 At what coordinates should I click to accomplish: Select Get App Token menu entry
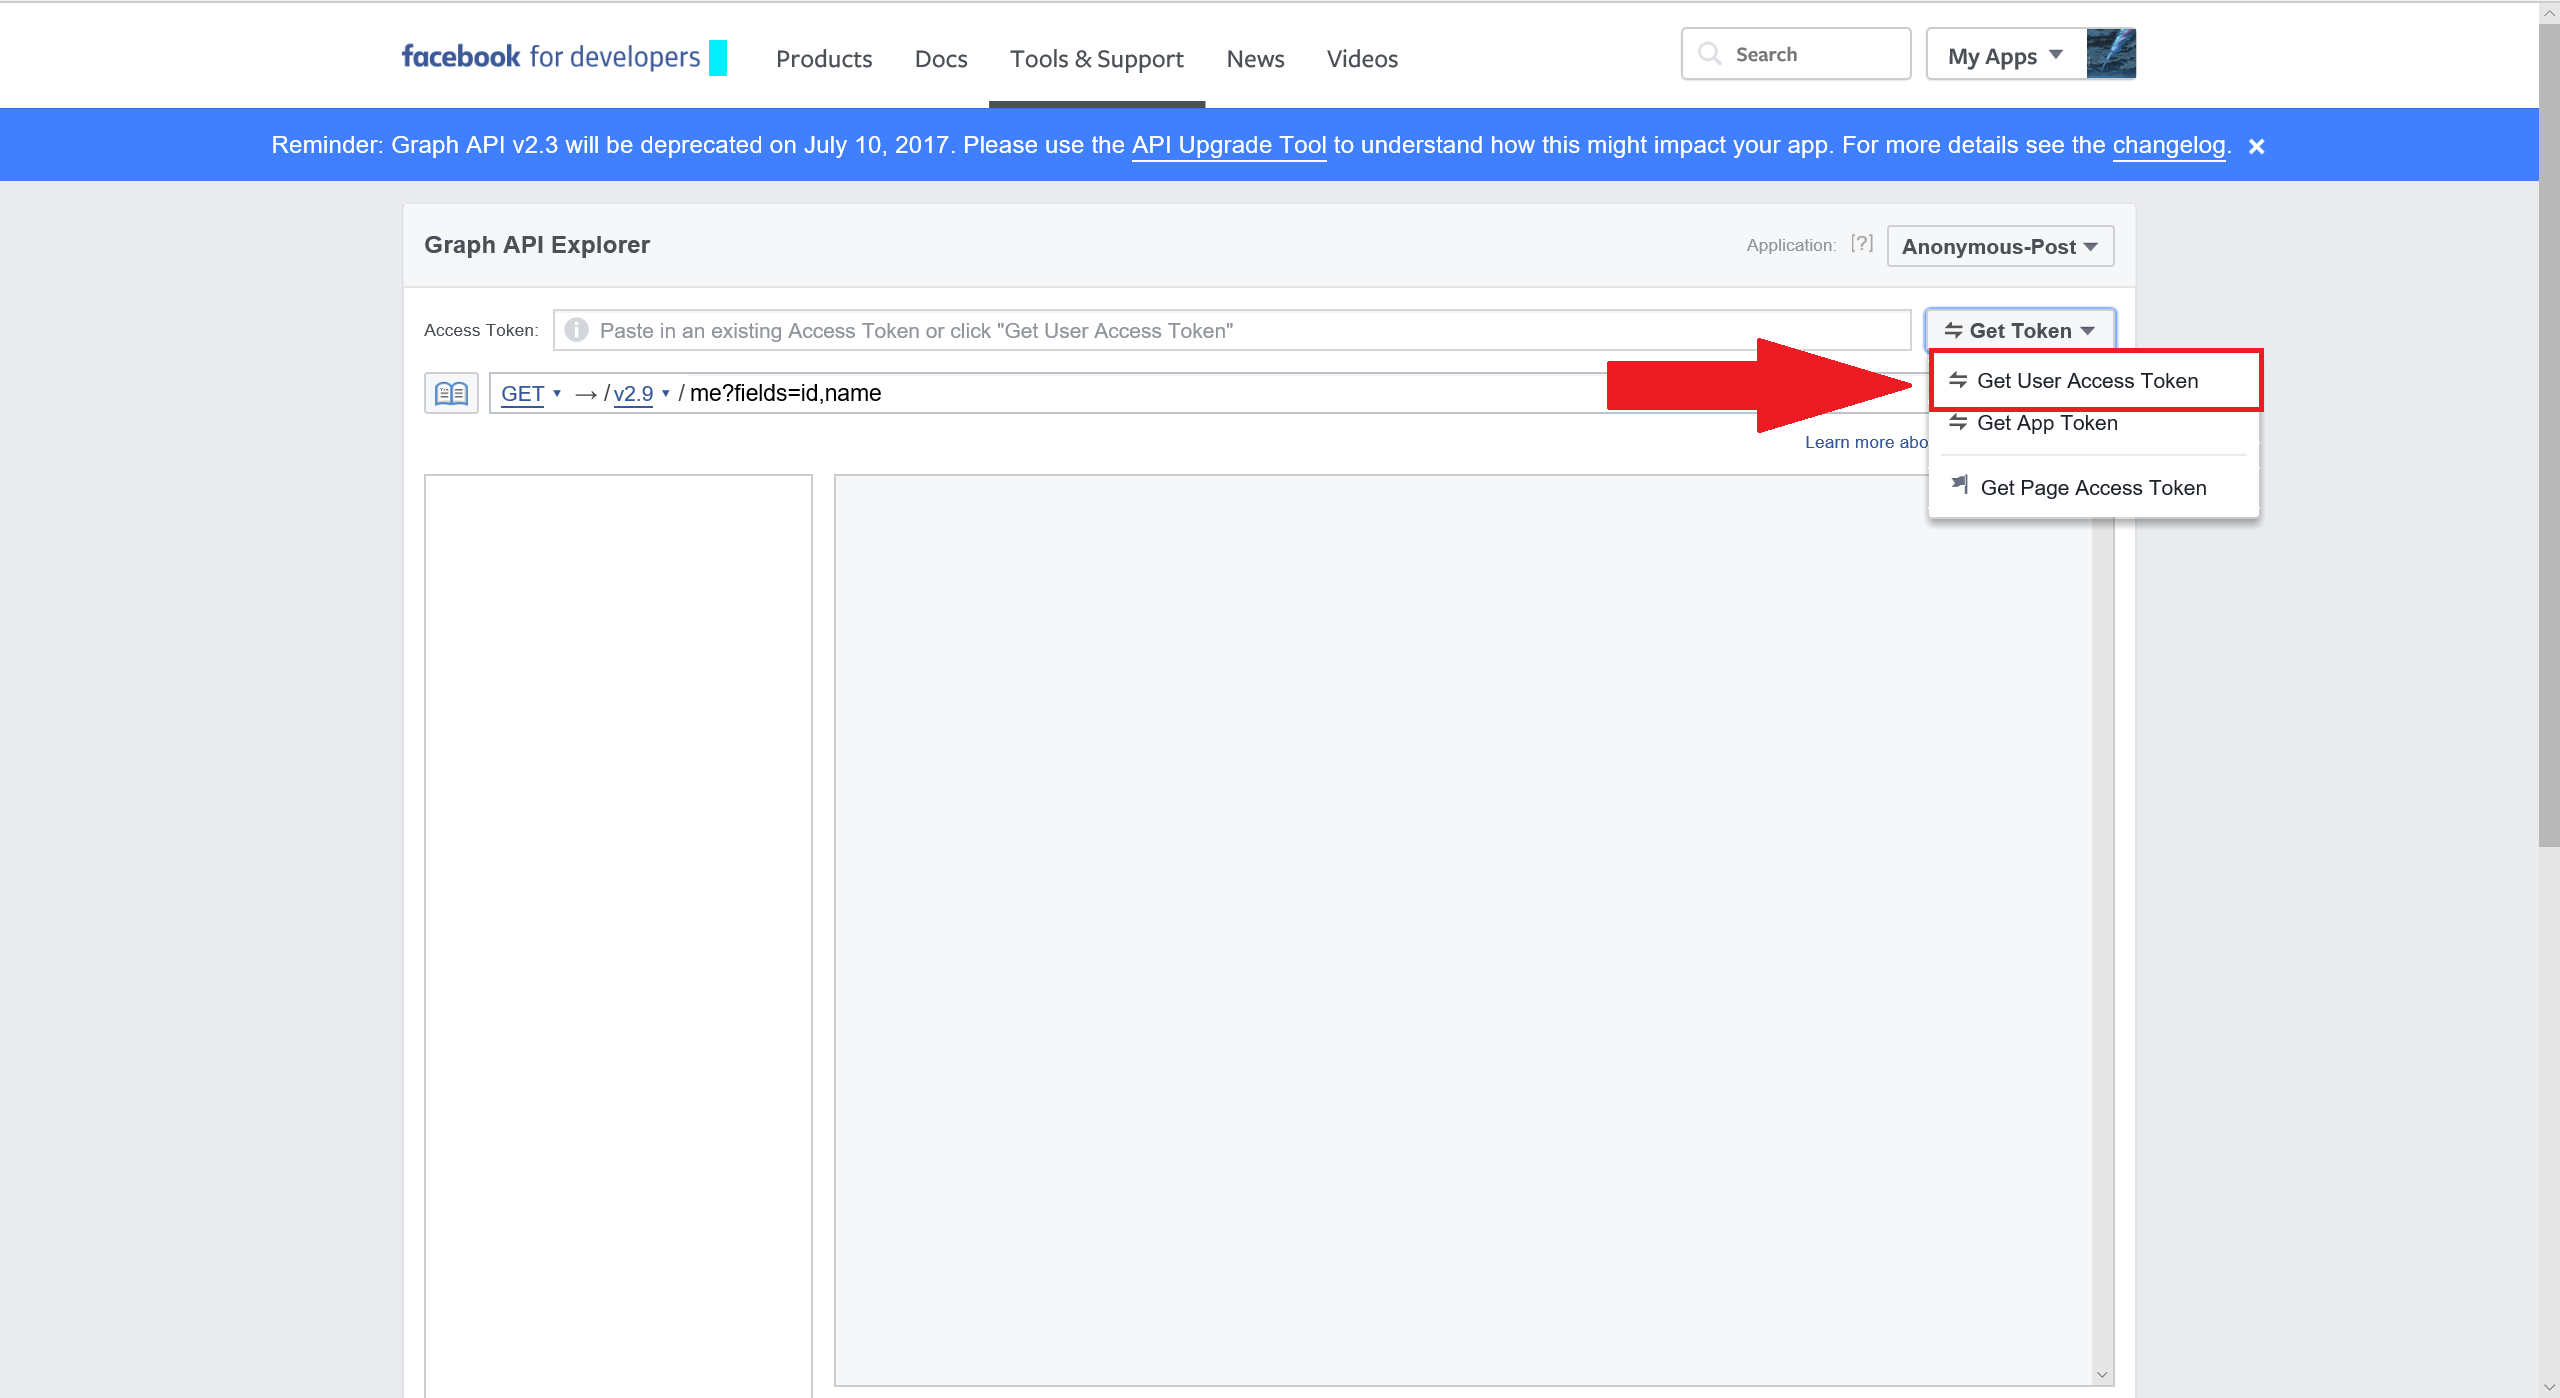2046,423
